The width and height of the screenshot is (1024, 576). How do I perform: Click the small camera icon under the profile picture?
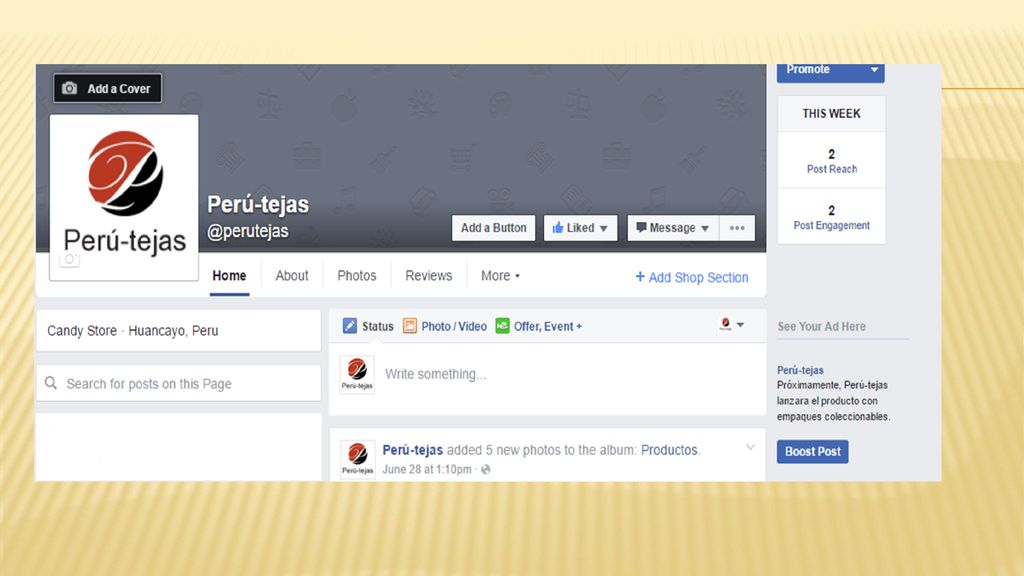[69, 259]
